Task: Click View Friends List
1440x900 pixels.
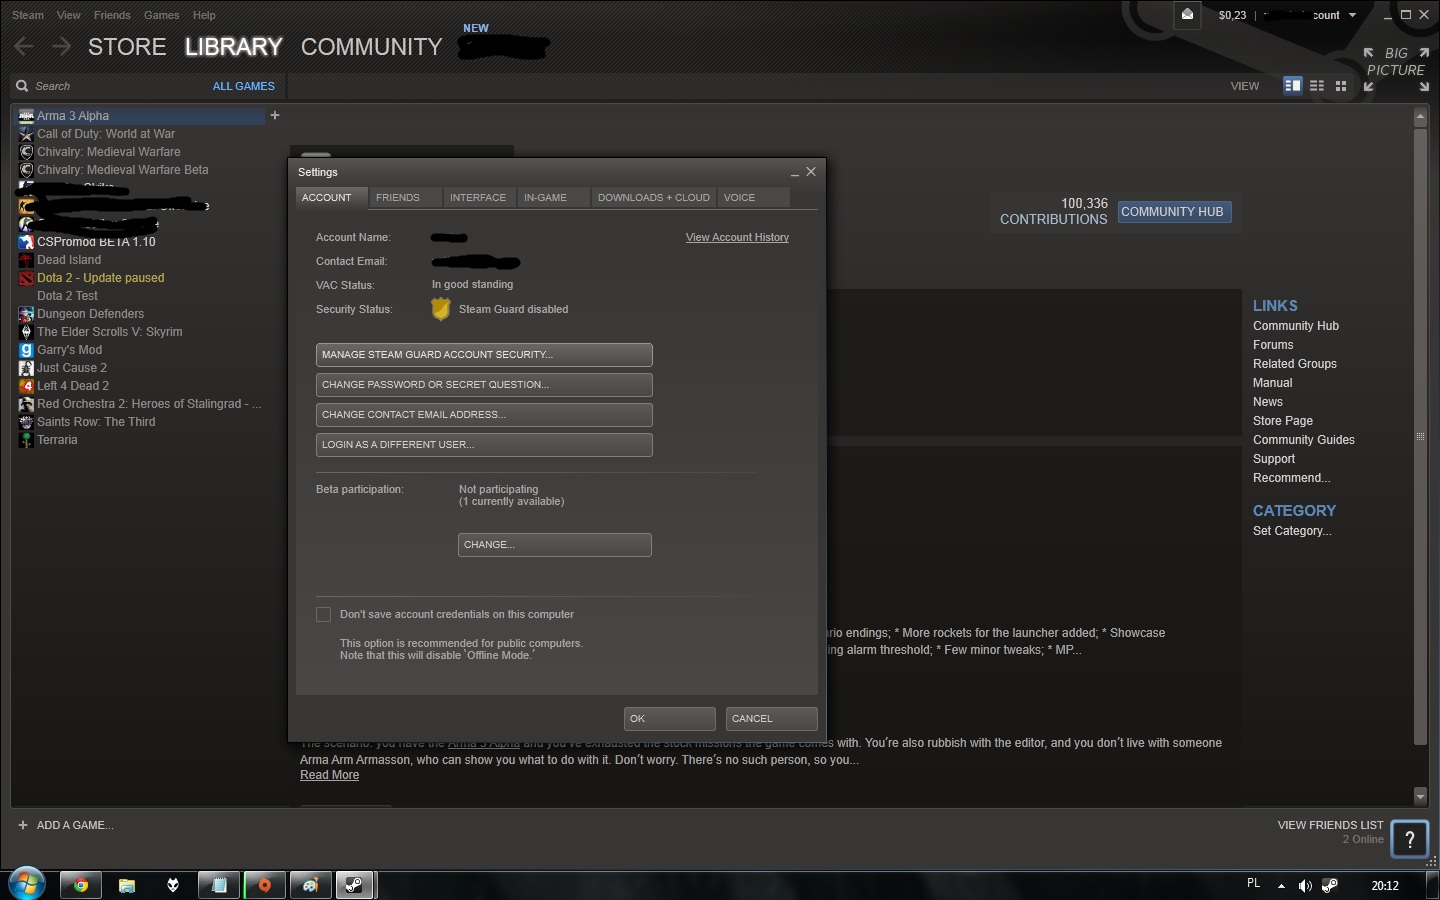Action: [1330, 825]
